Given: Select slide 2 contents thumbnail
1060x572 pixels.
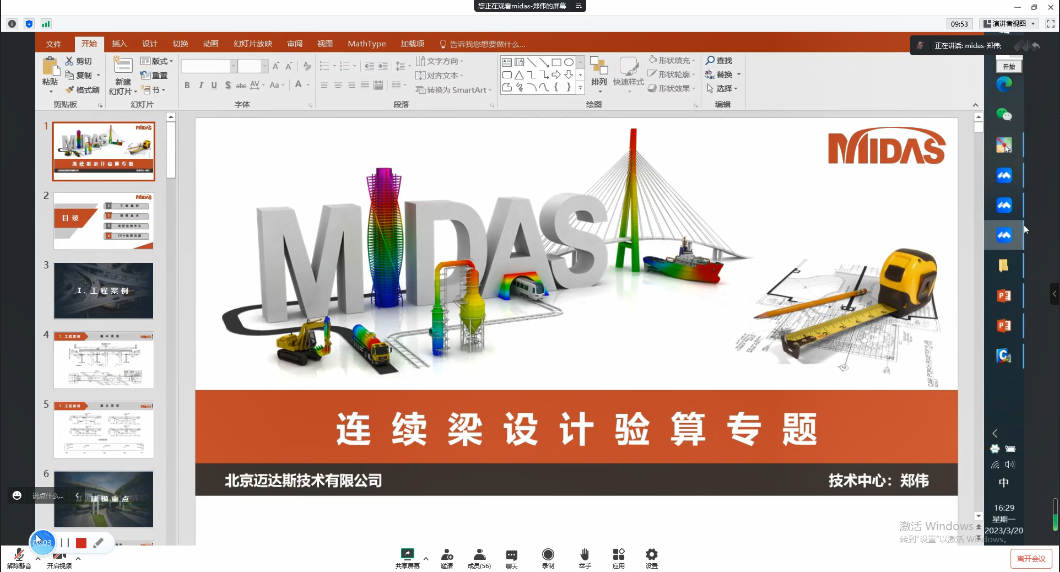Looking at the screenshot, I should [x=103, y=221].
